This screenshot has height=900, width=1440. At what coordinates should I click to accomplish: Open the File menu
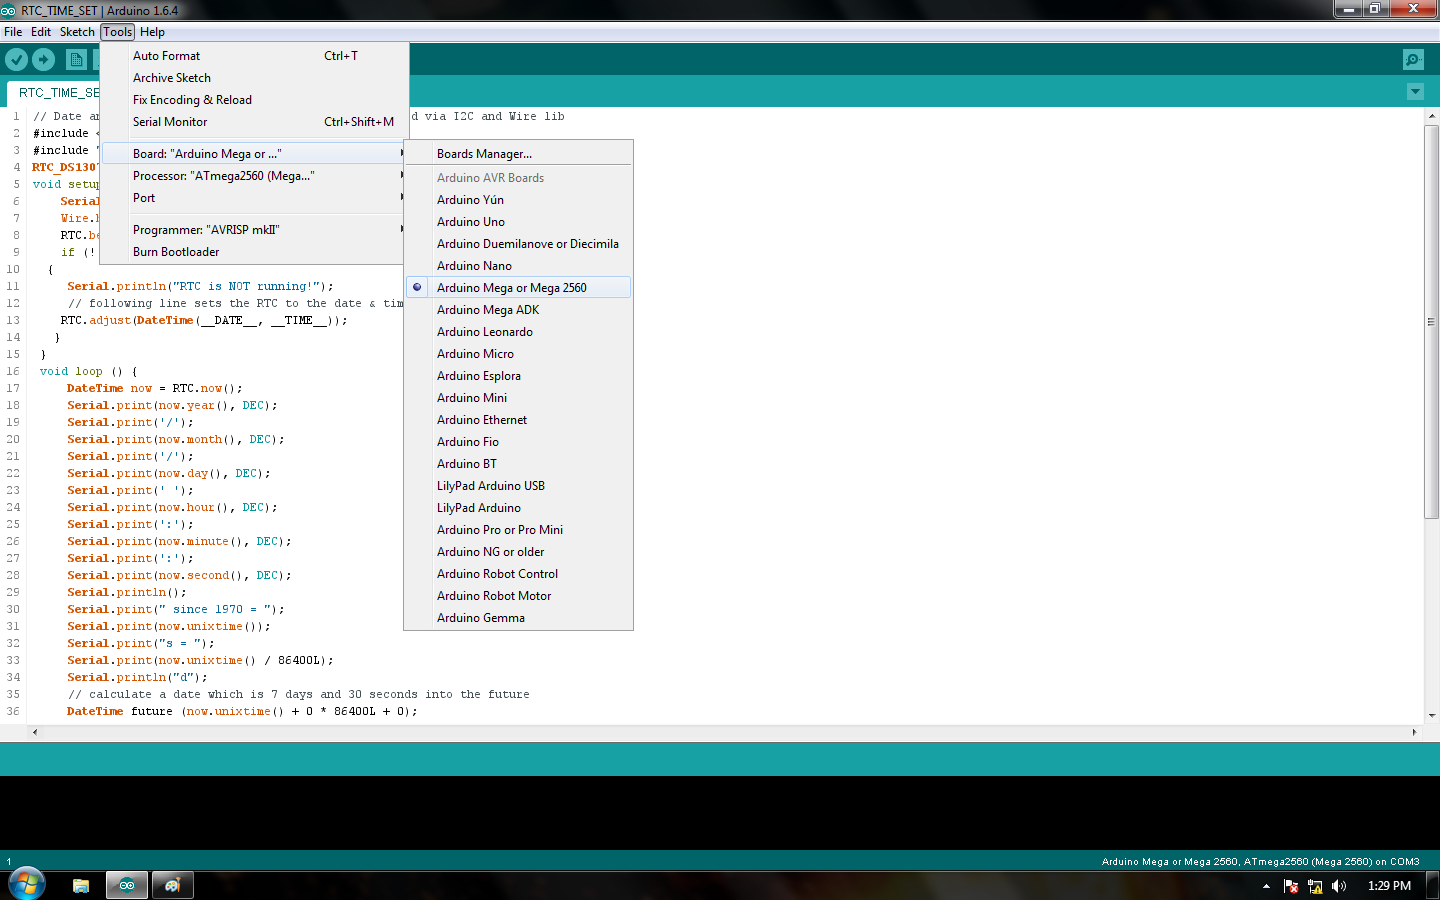tap(13, 32)
